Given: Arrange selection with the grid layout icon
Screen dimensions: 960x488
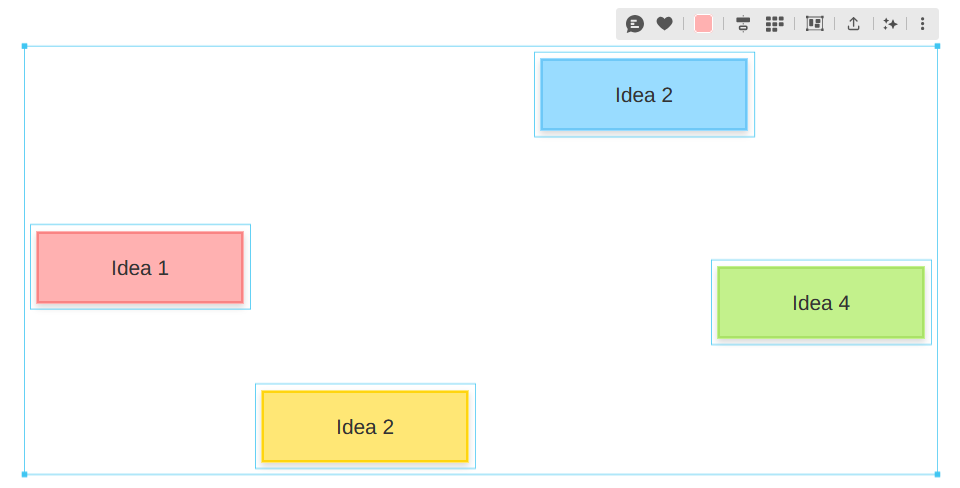Looking at the screenshot, I should (774, 24).
